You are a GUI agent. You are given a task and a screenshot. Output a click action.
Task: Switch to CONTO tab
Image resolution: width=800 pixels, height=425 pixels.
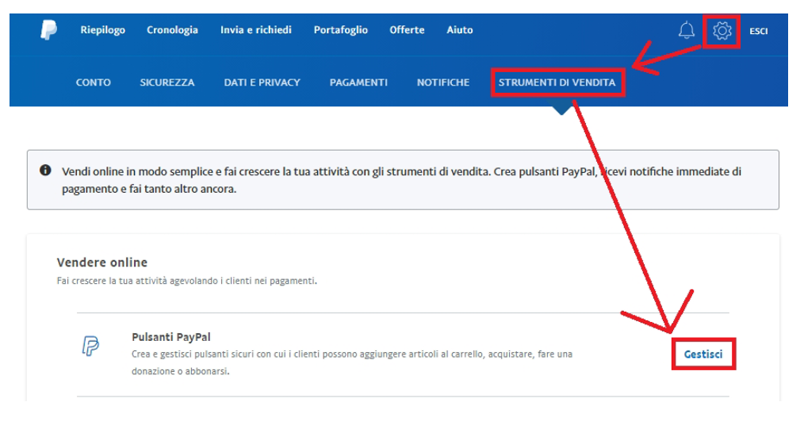tap(93, 83)
